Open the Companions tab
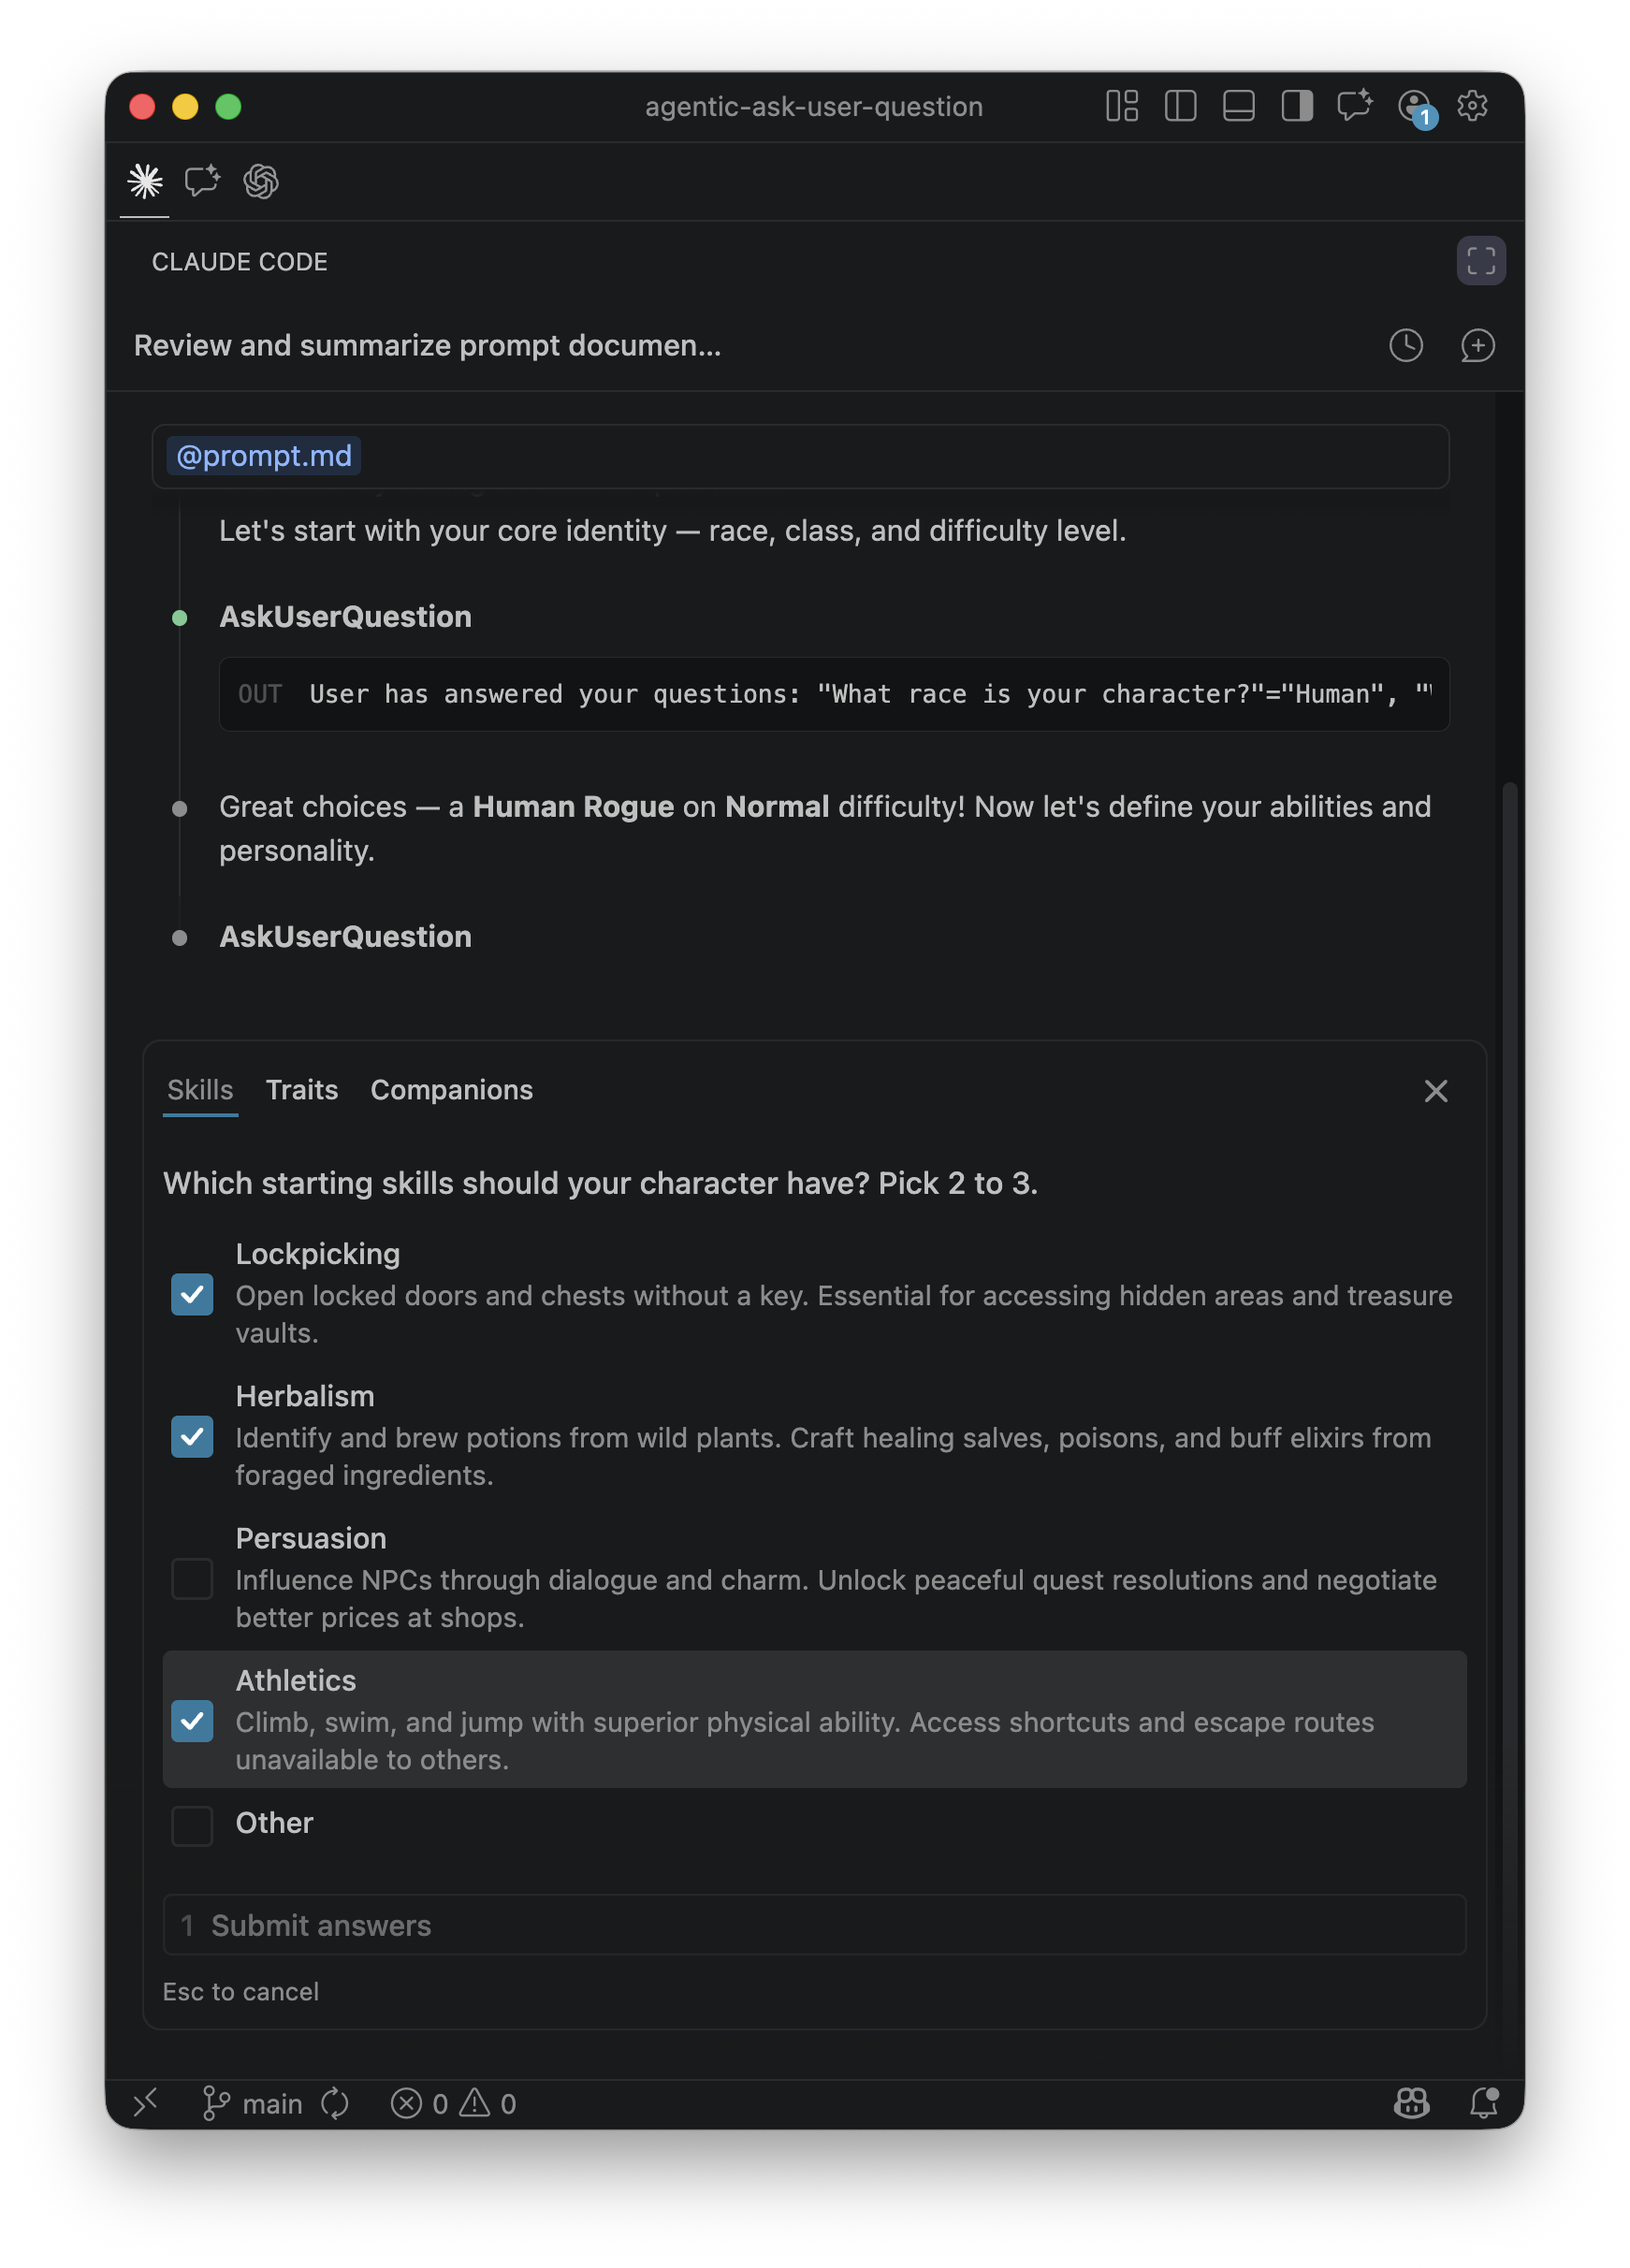The height and width of the screenshot is (2268, 1630). click(451, 1090)
